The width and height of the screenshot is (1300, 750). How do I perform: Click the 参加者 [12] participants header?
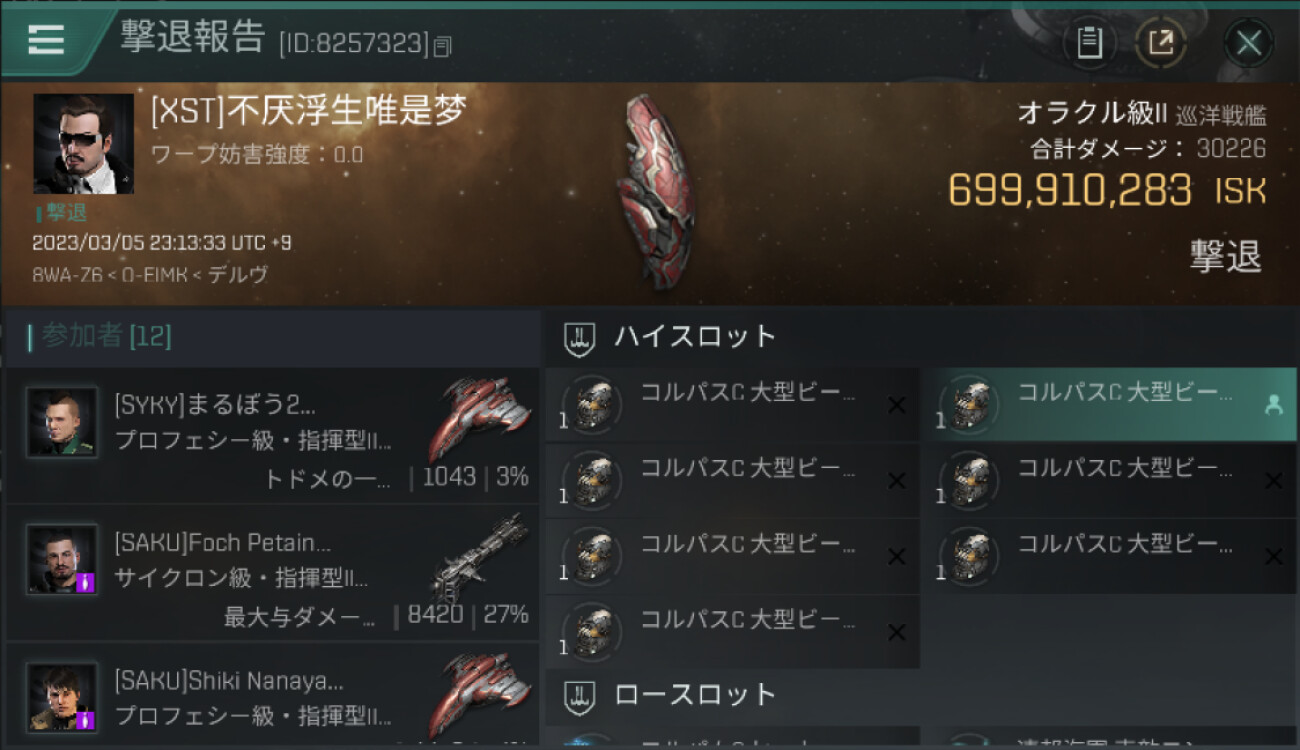pyautogui.click(x=100, y=336)
